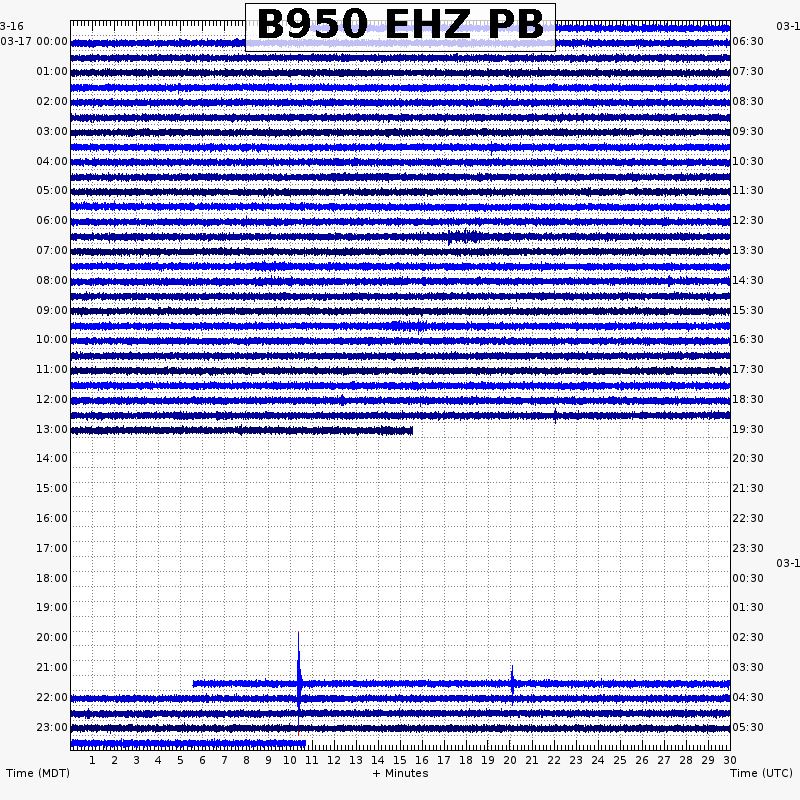
Task: Click where the 21:30 trace resumes
Action: [x=194, y=684]
